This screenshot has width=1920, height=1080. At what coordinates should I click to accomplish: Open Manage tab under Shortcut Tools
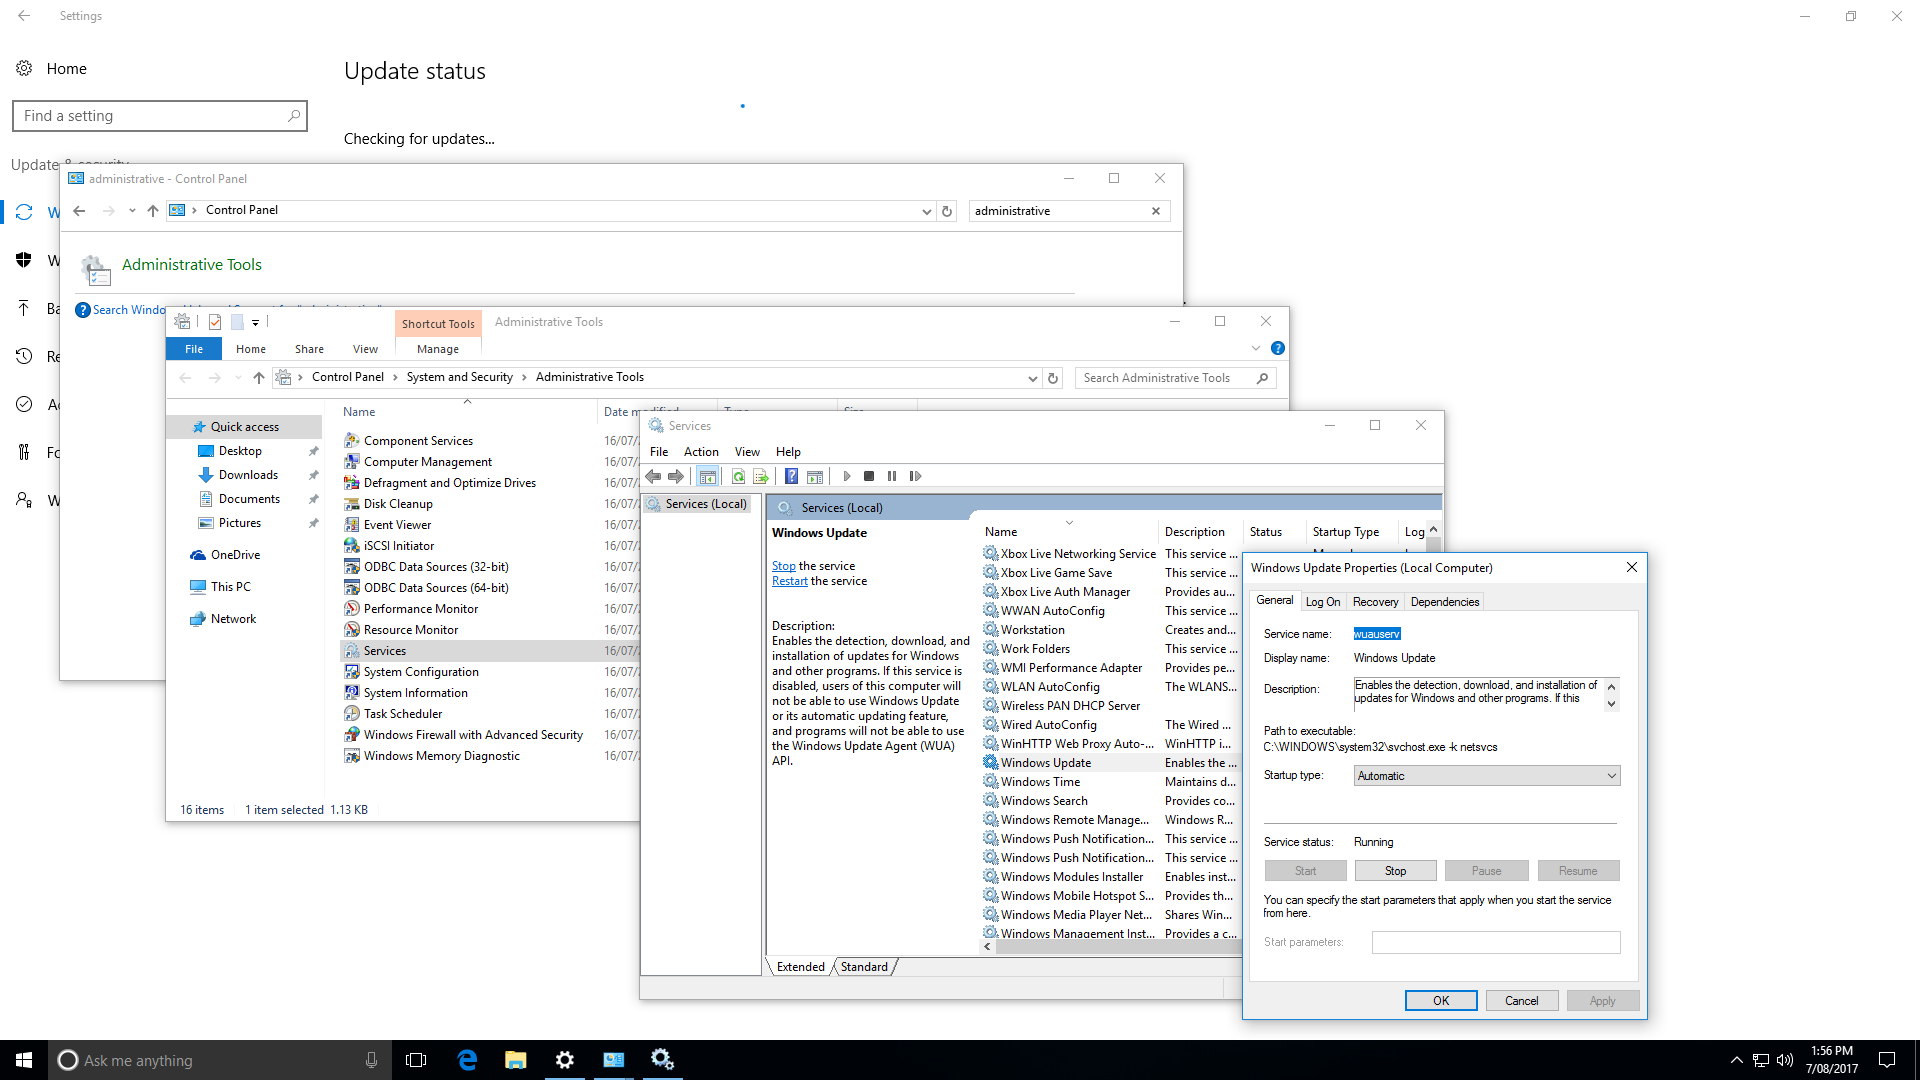[x=438, y=349]
